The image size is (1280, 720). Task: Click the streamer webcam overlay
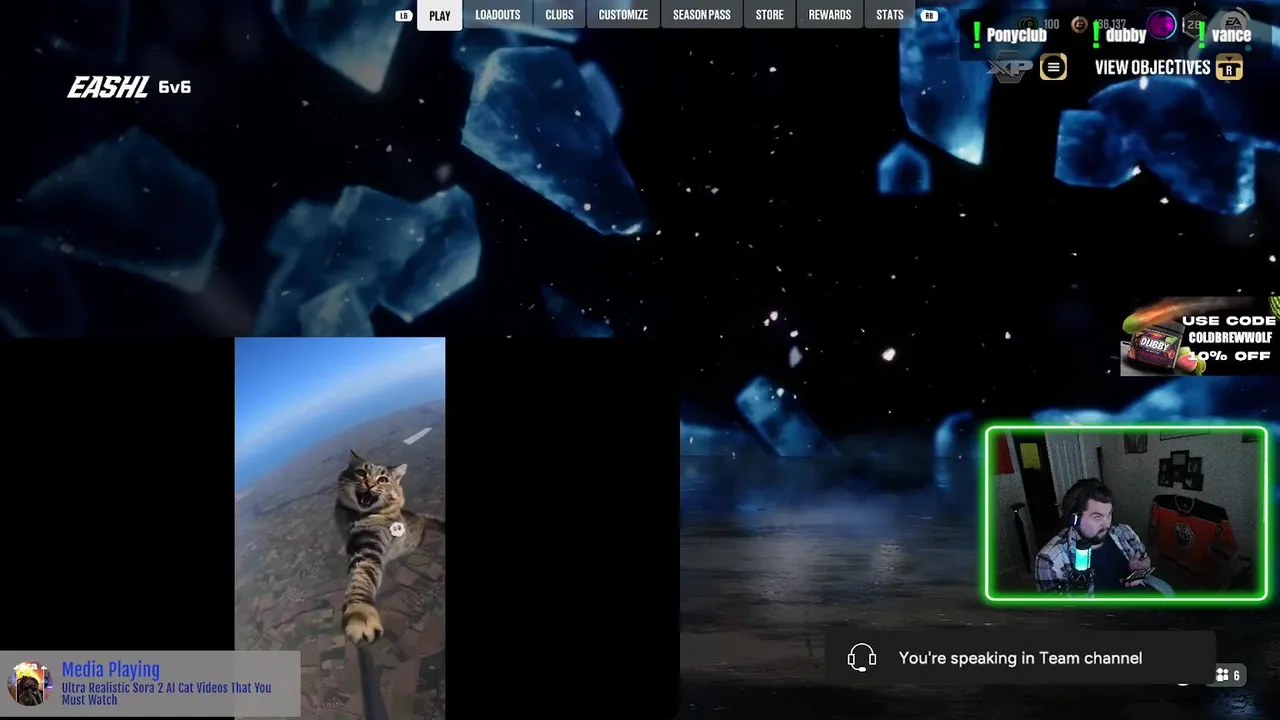point(1126,514)
